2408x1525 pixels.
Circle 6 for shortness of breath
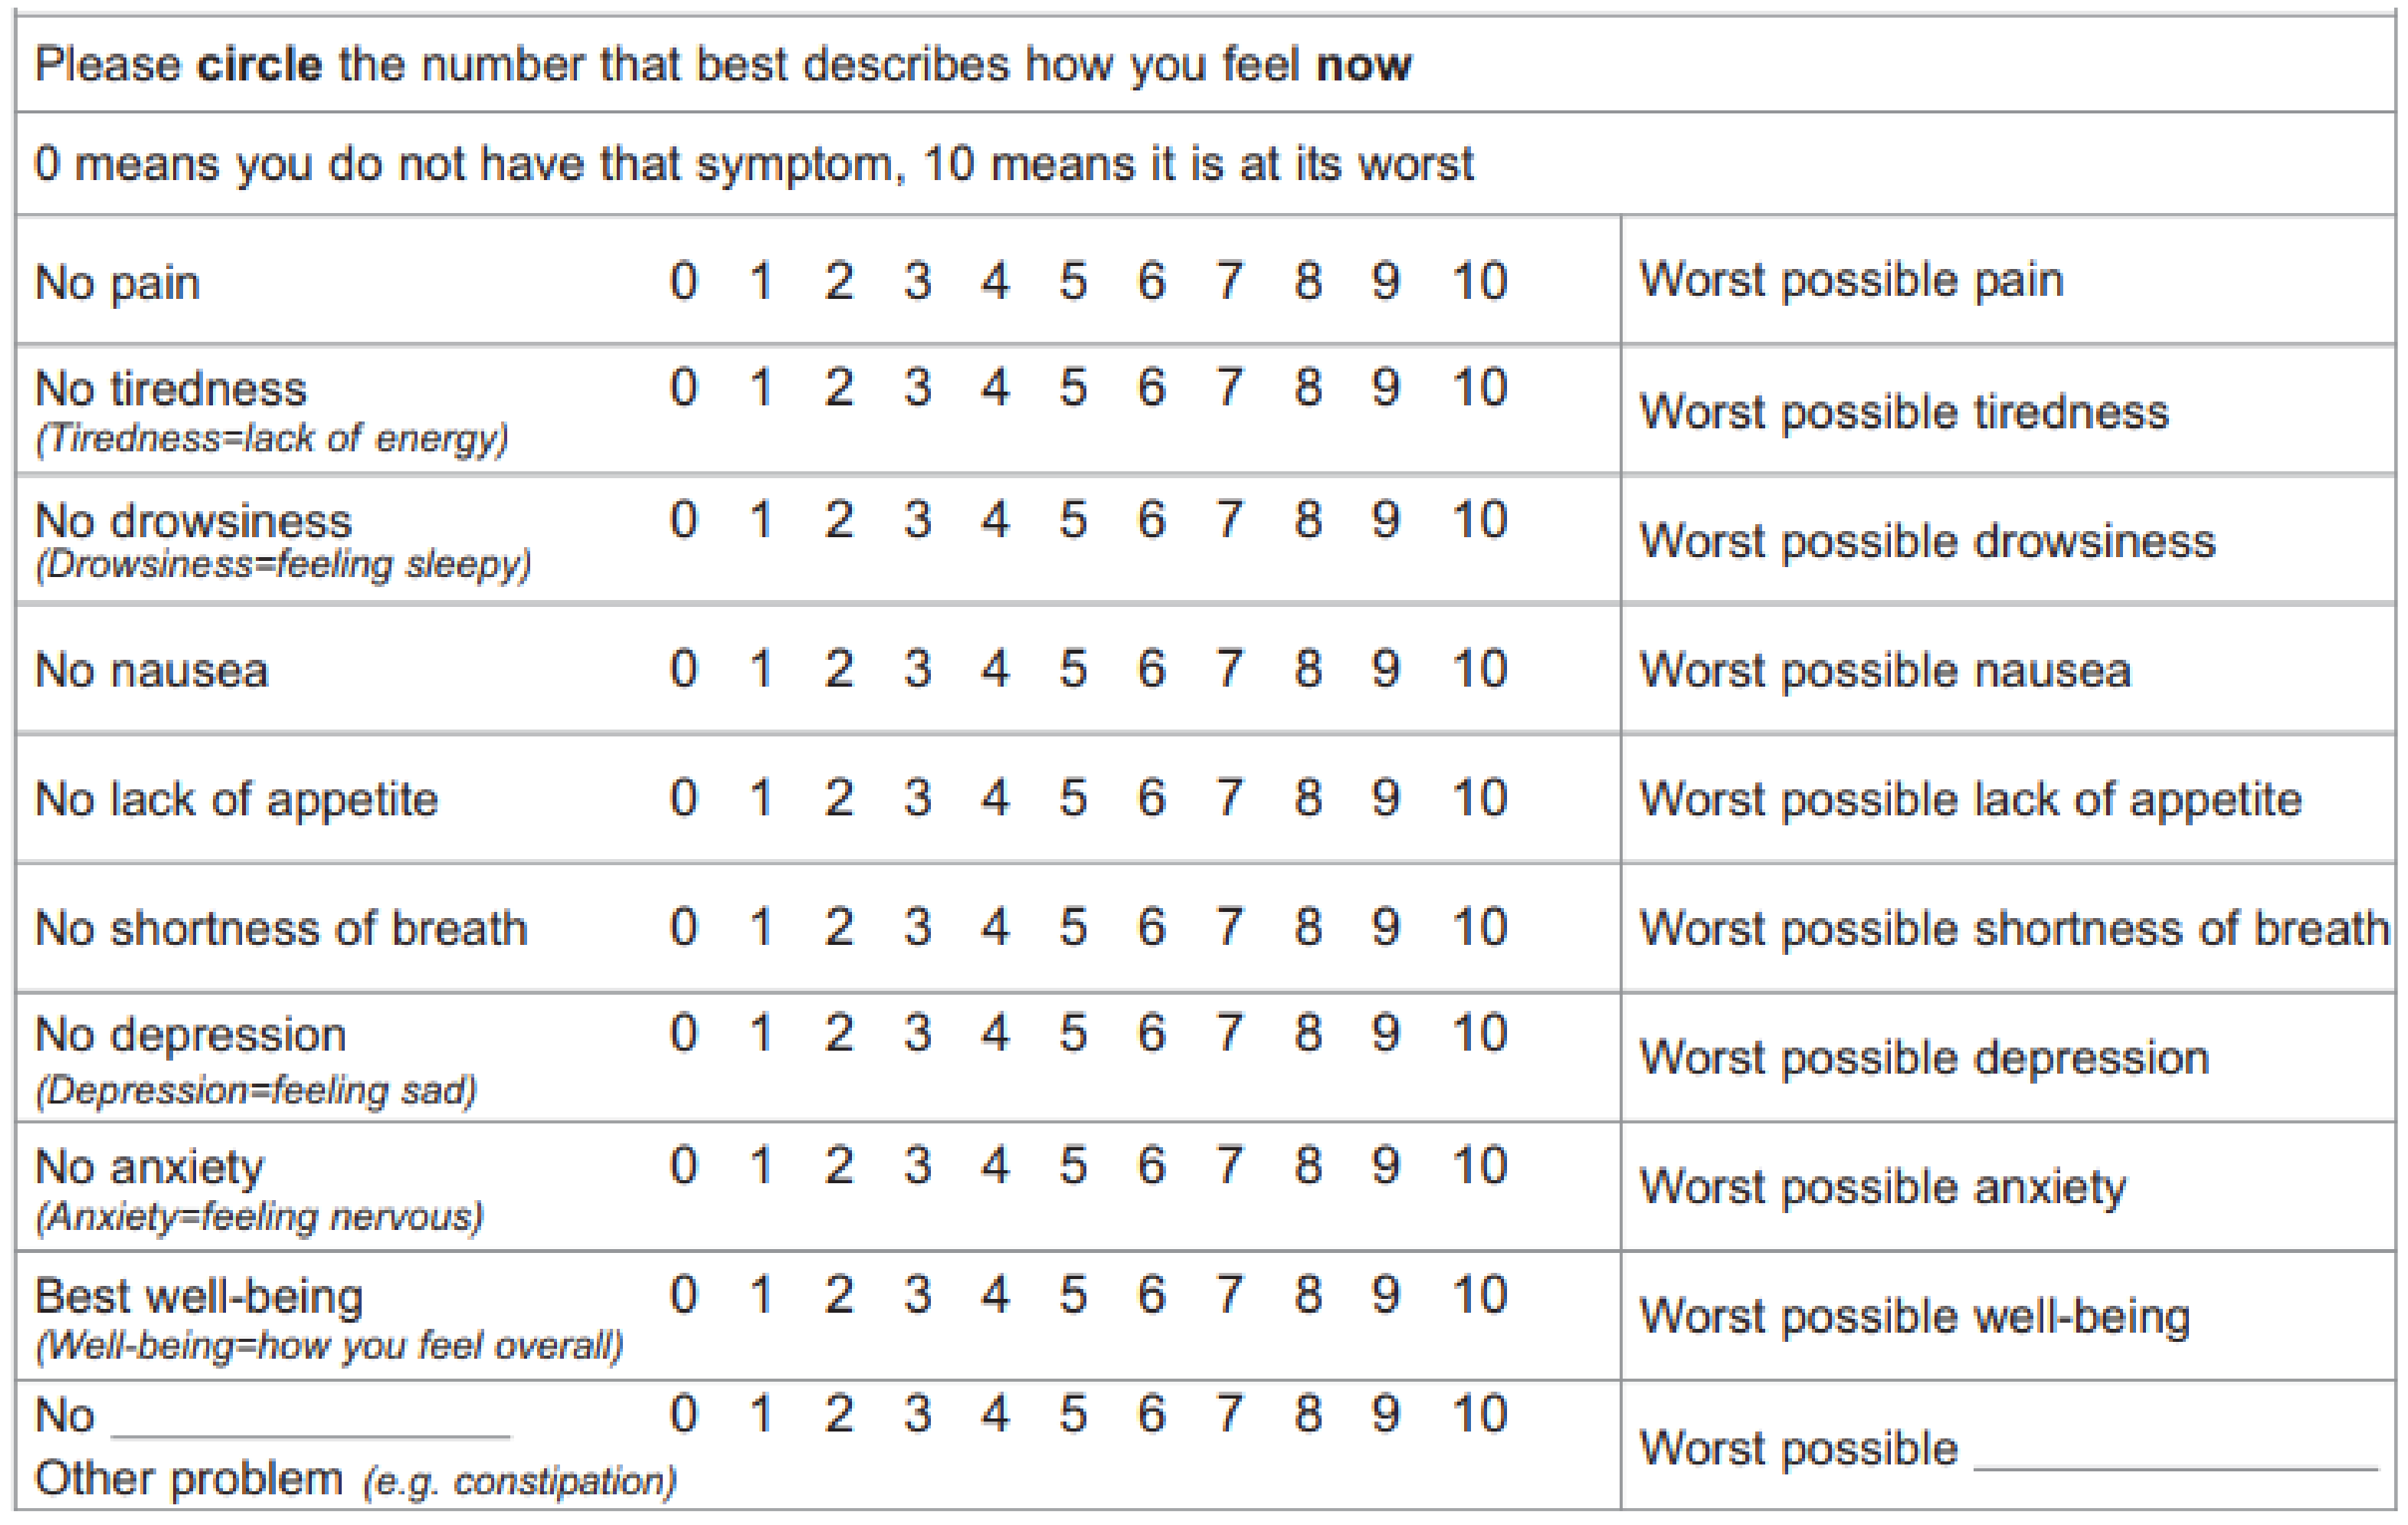(x=1151, y=927)
